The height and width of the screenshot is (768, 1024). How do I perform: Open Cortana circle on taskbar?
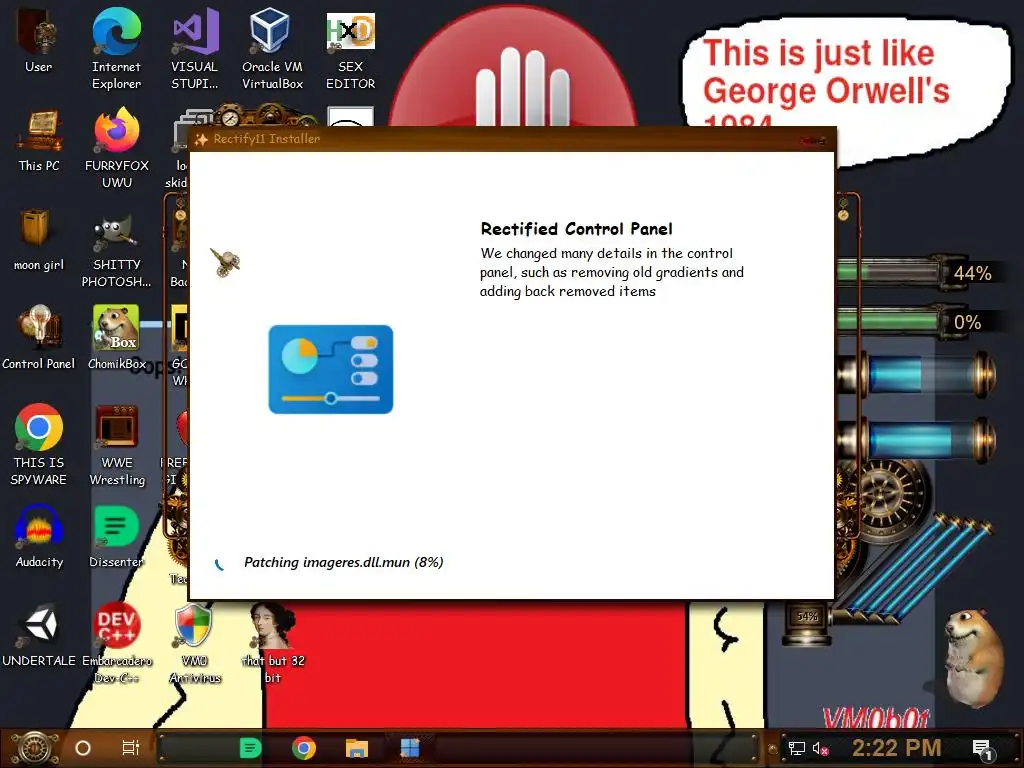click(83, 748)
